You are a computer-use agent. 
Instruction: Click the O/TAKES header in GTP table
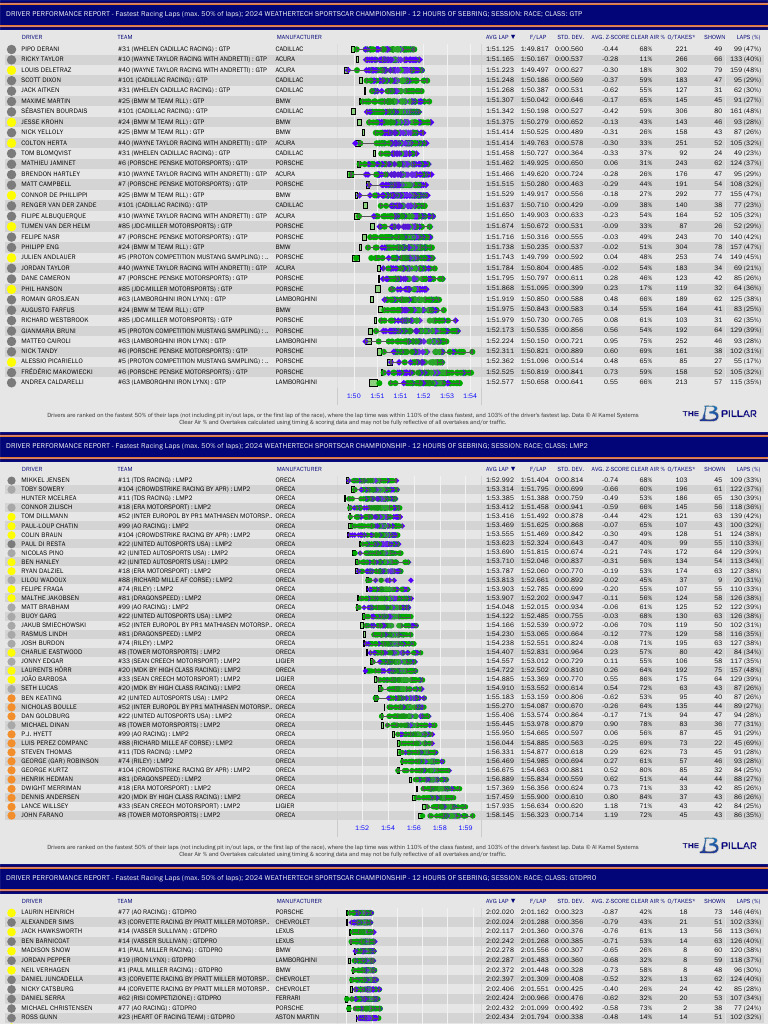click(x=681, y=37)
